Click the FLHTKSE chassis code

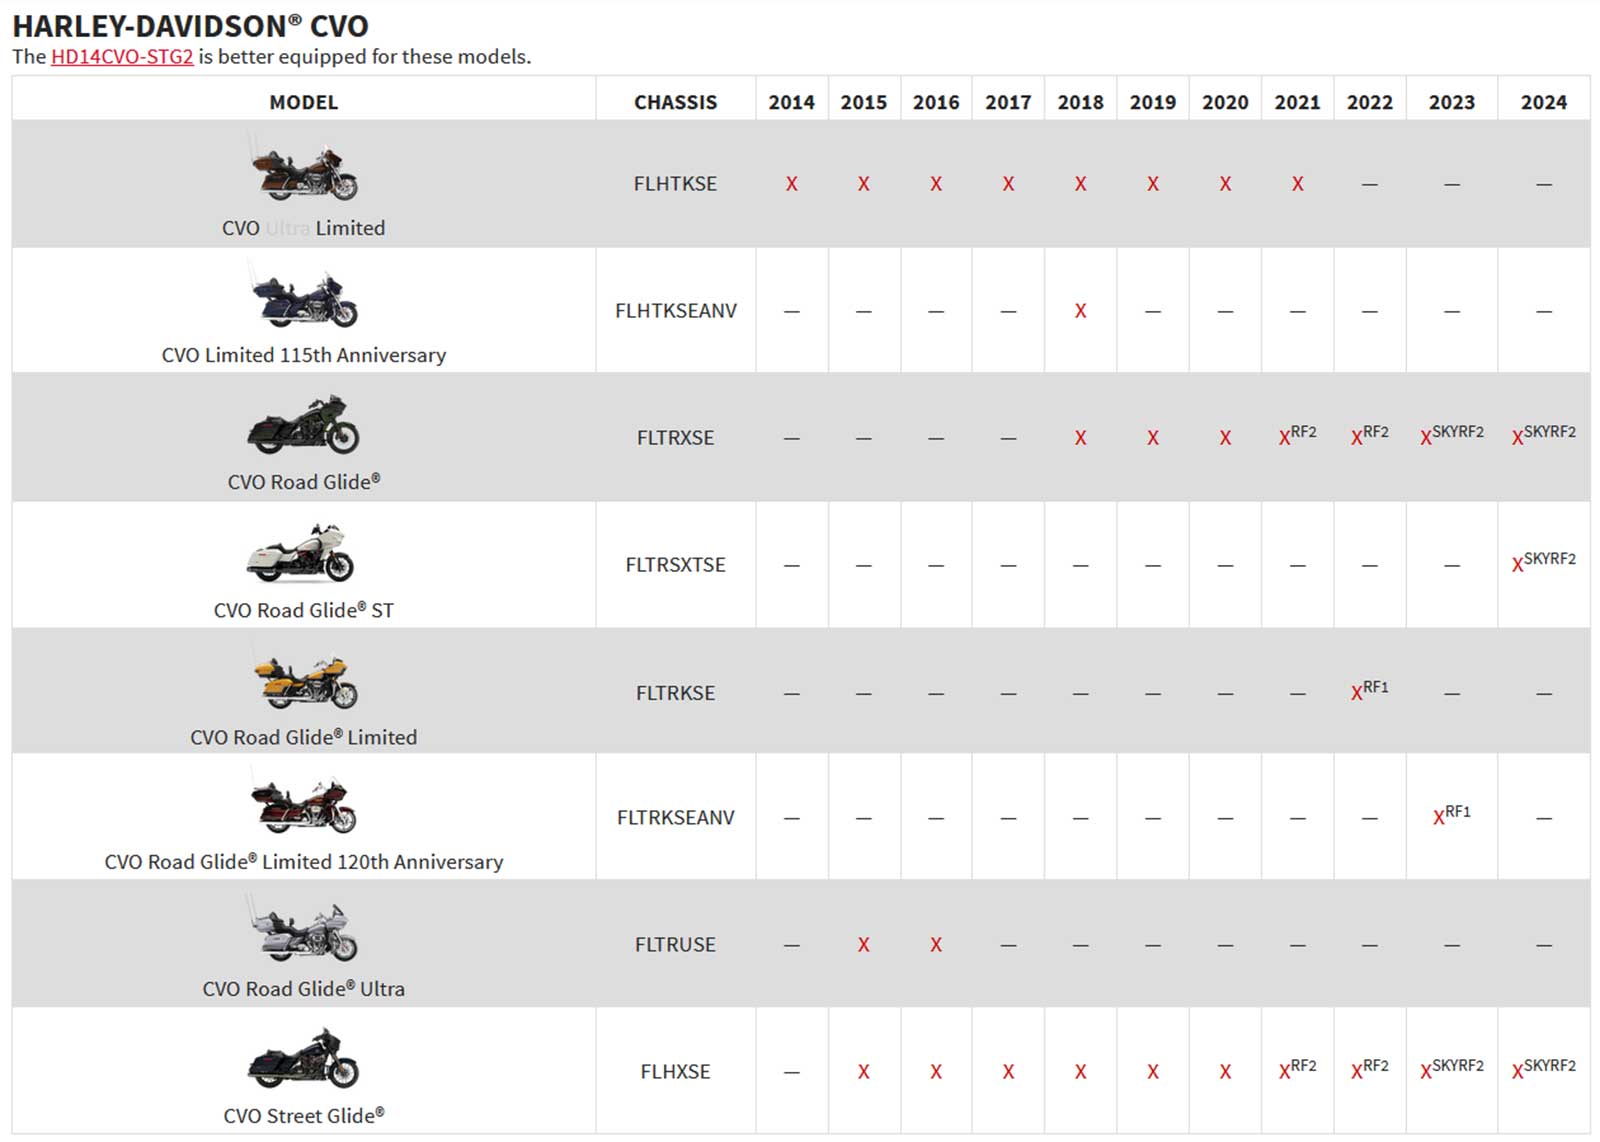tap(675, 184)
